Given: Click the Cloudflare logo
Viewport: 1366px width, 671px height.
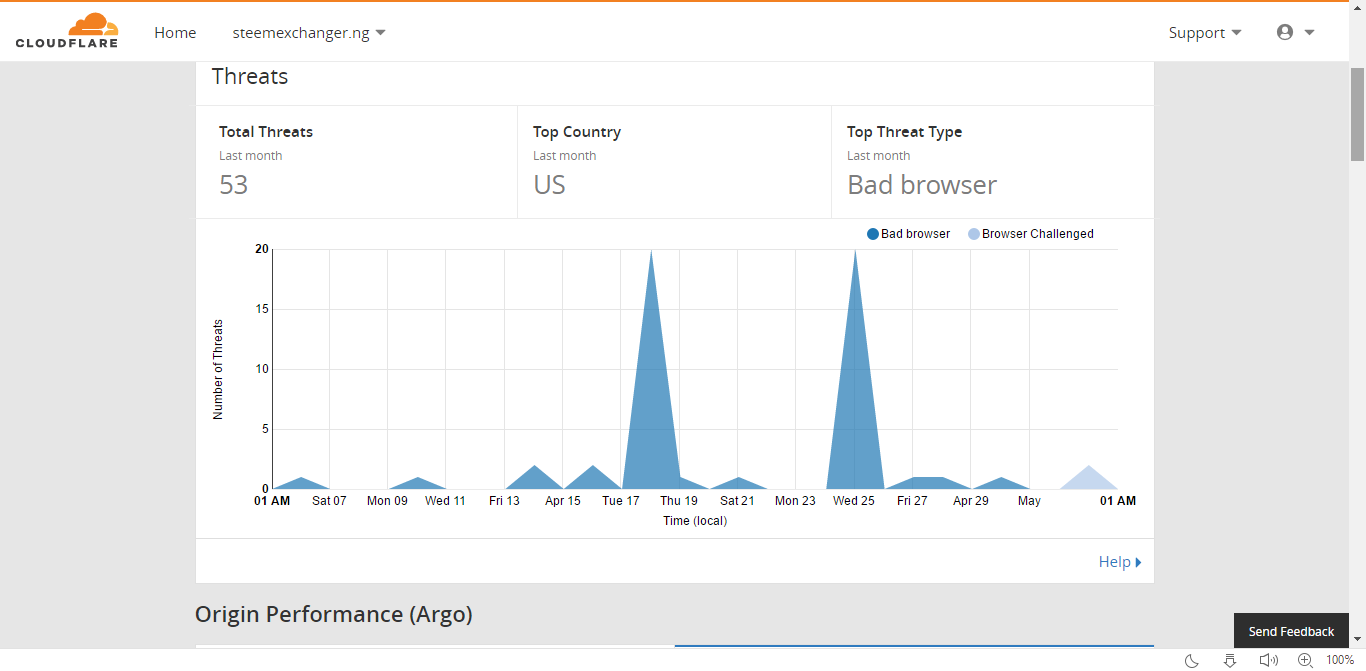Looking at the screenshot, I should click(x=67, y=31).
